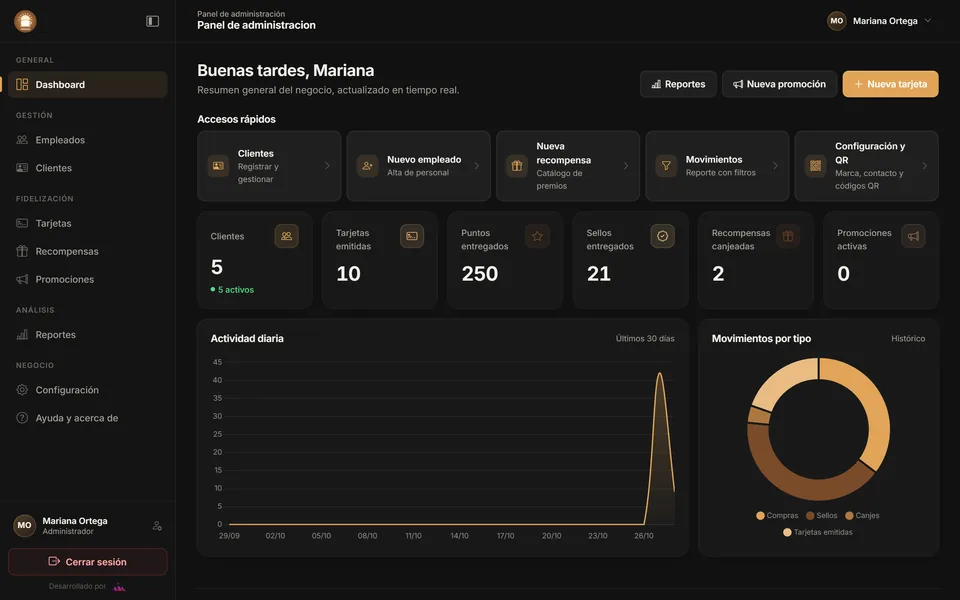
Task: Click the Canjes legend color dot
Action: (849, 516)
